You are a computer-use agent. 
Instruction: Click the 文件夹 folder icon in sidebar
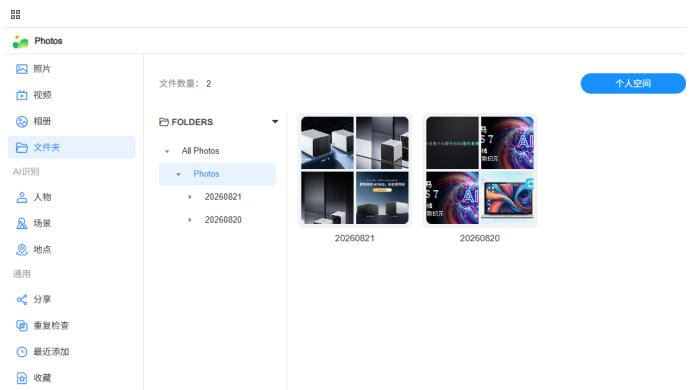pos(22,147)
